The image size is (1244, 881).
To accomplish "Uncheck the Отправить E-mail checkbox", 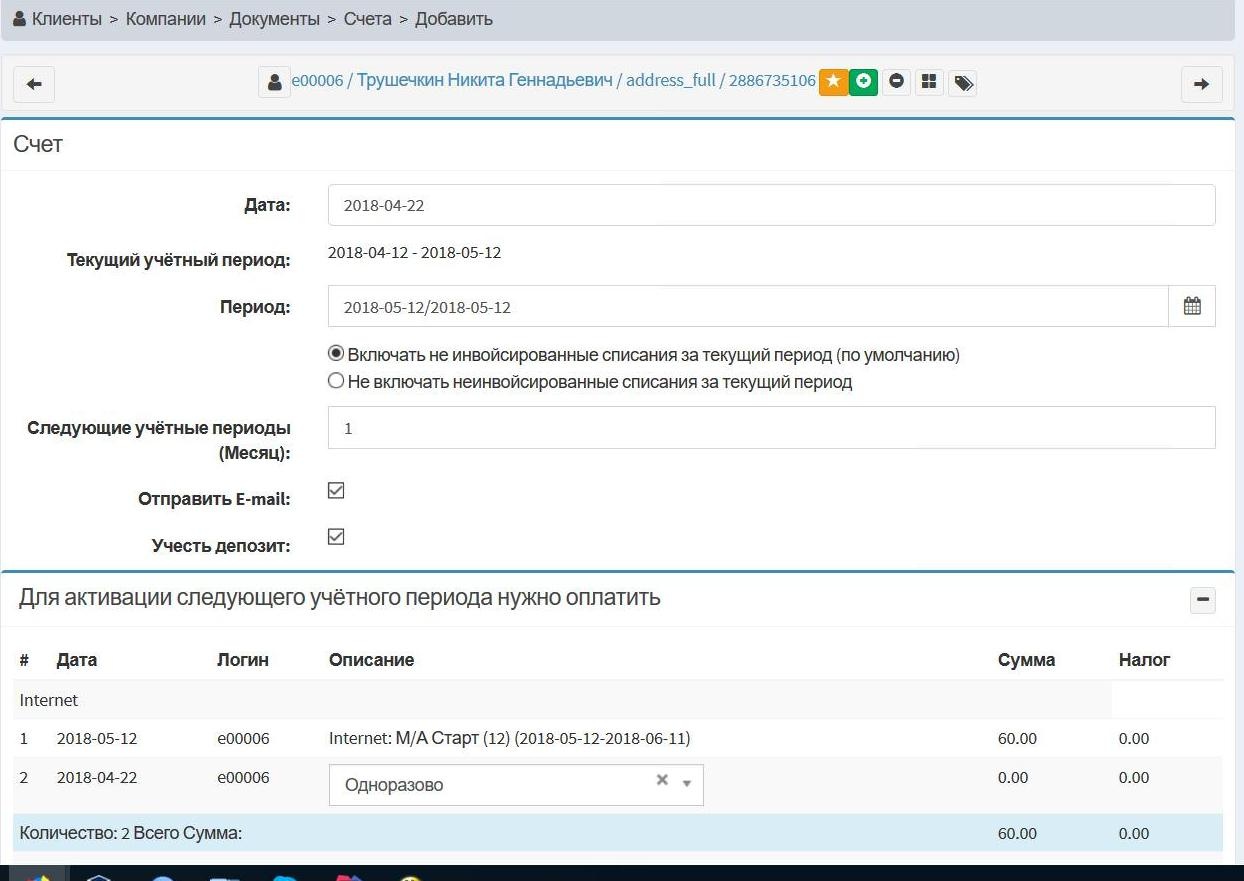I will point(336,491).
